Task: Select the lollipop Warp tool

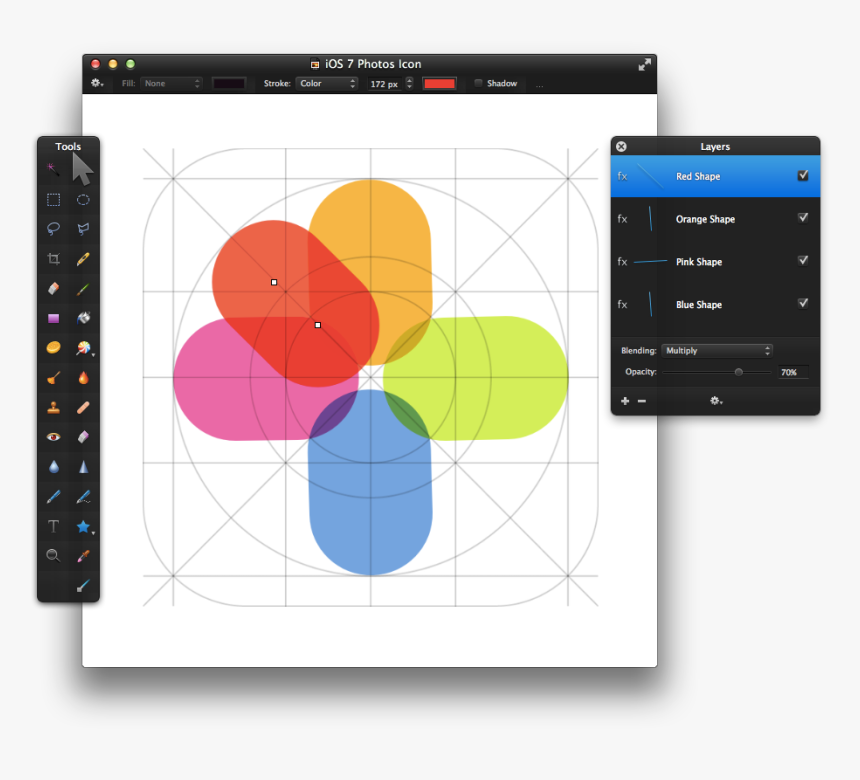Action: 83,348
